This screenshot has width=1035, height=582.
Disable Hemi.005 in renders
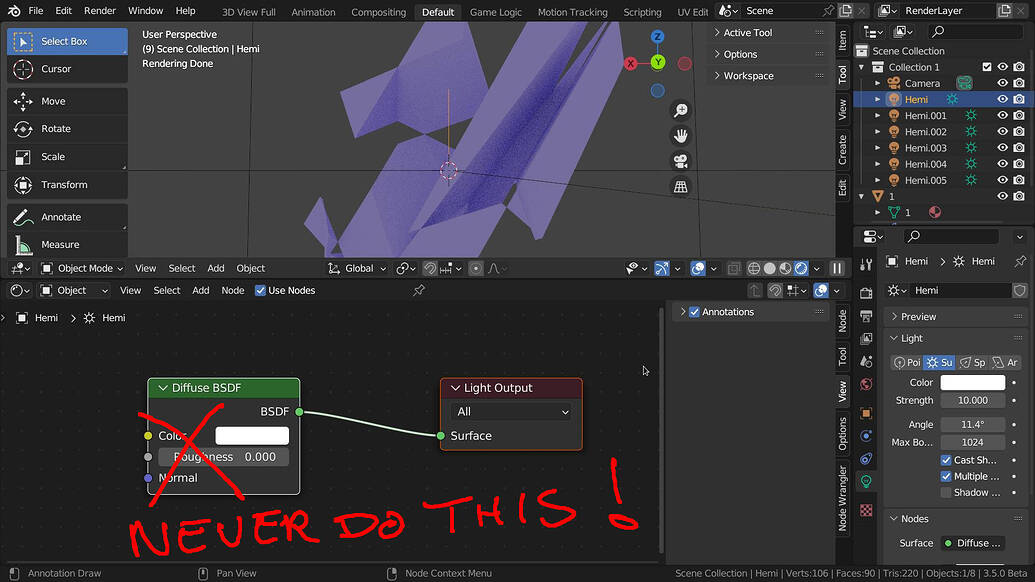1019,180
